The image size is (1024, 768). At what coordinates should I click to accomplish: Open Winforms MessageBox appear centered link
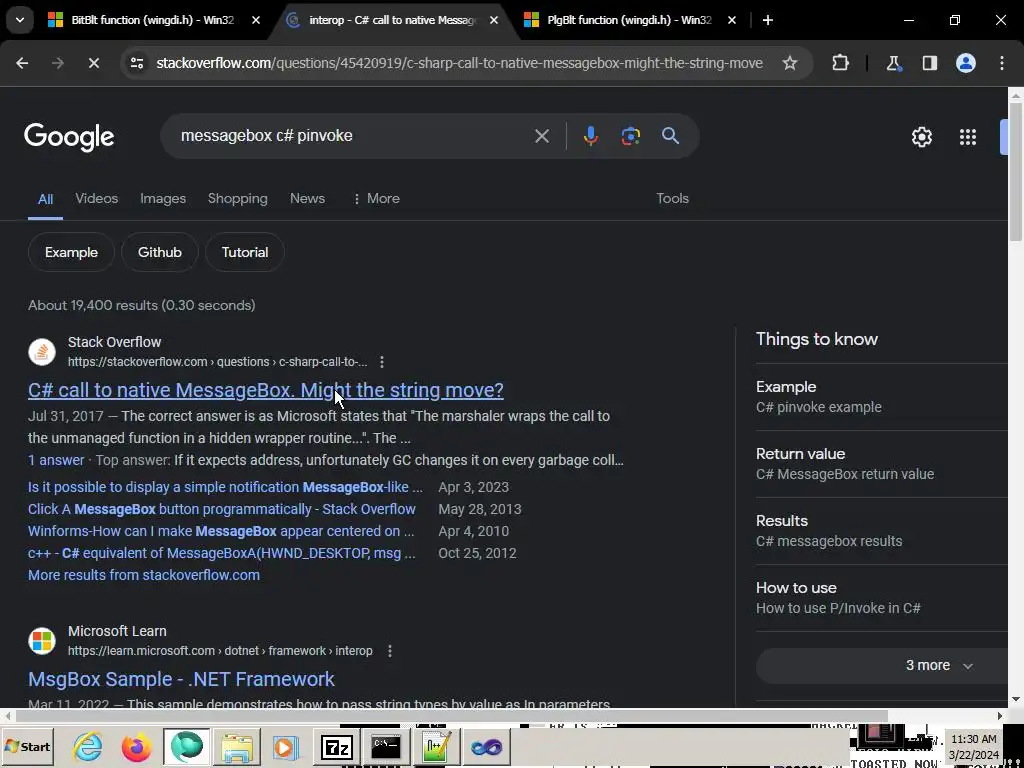pos(221,532)
